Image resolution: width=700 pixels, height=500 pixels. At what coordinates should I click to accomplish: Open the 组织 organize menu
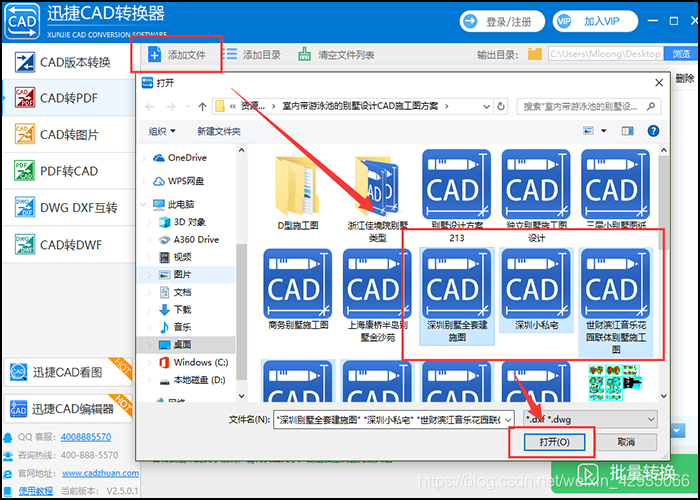162,131
